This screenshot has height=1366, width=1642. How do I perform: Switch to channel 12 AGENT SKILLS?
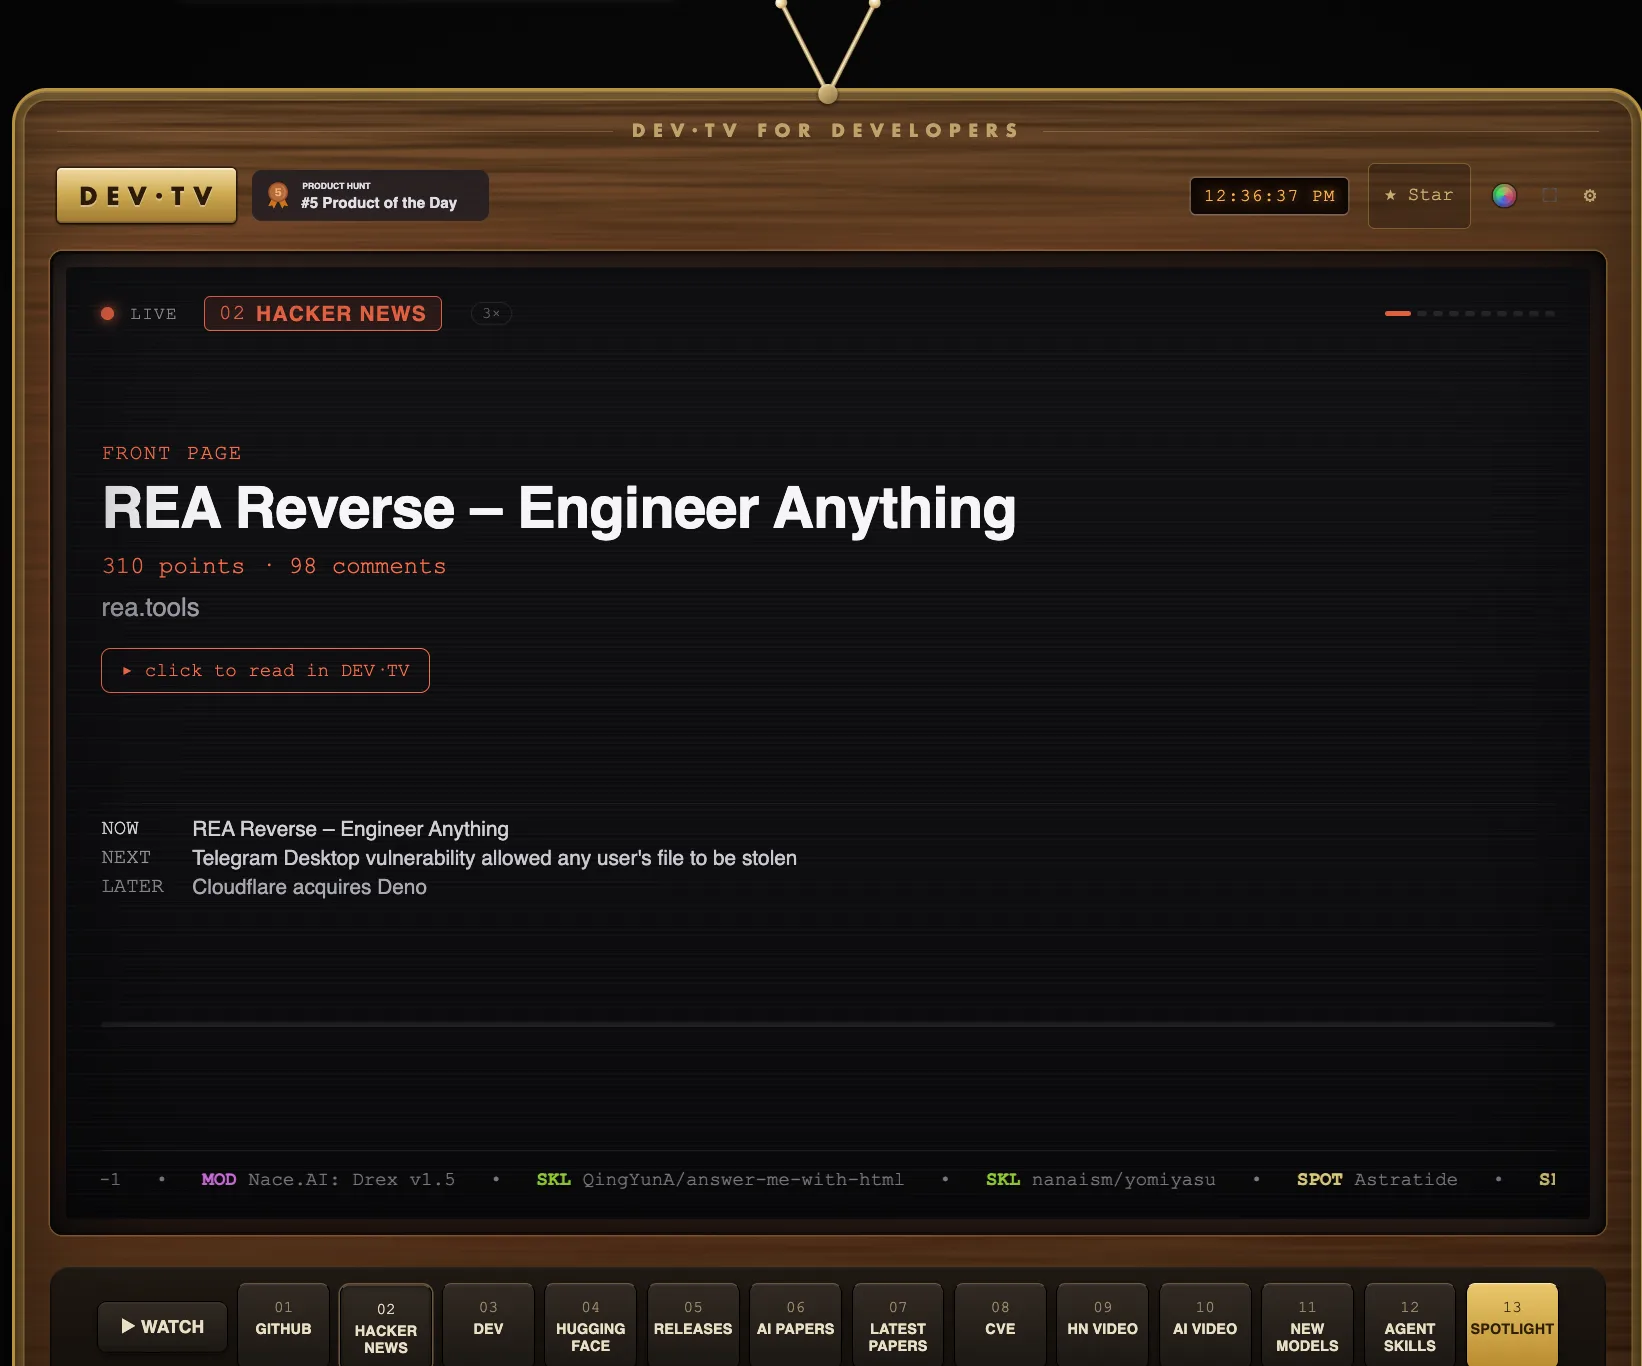1410,1324
